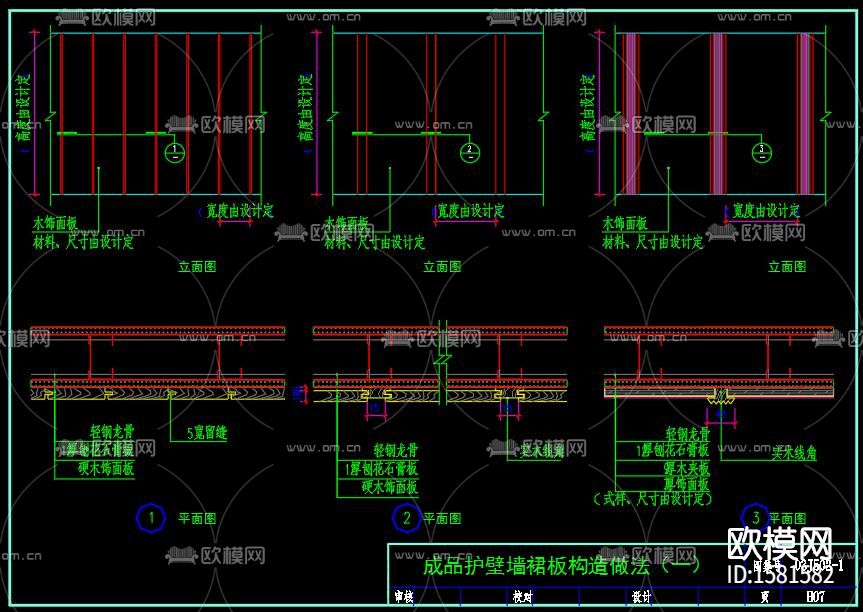
Task: Select the green section callout circle 3
Action: tap(762, 152)
